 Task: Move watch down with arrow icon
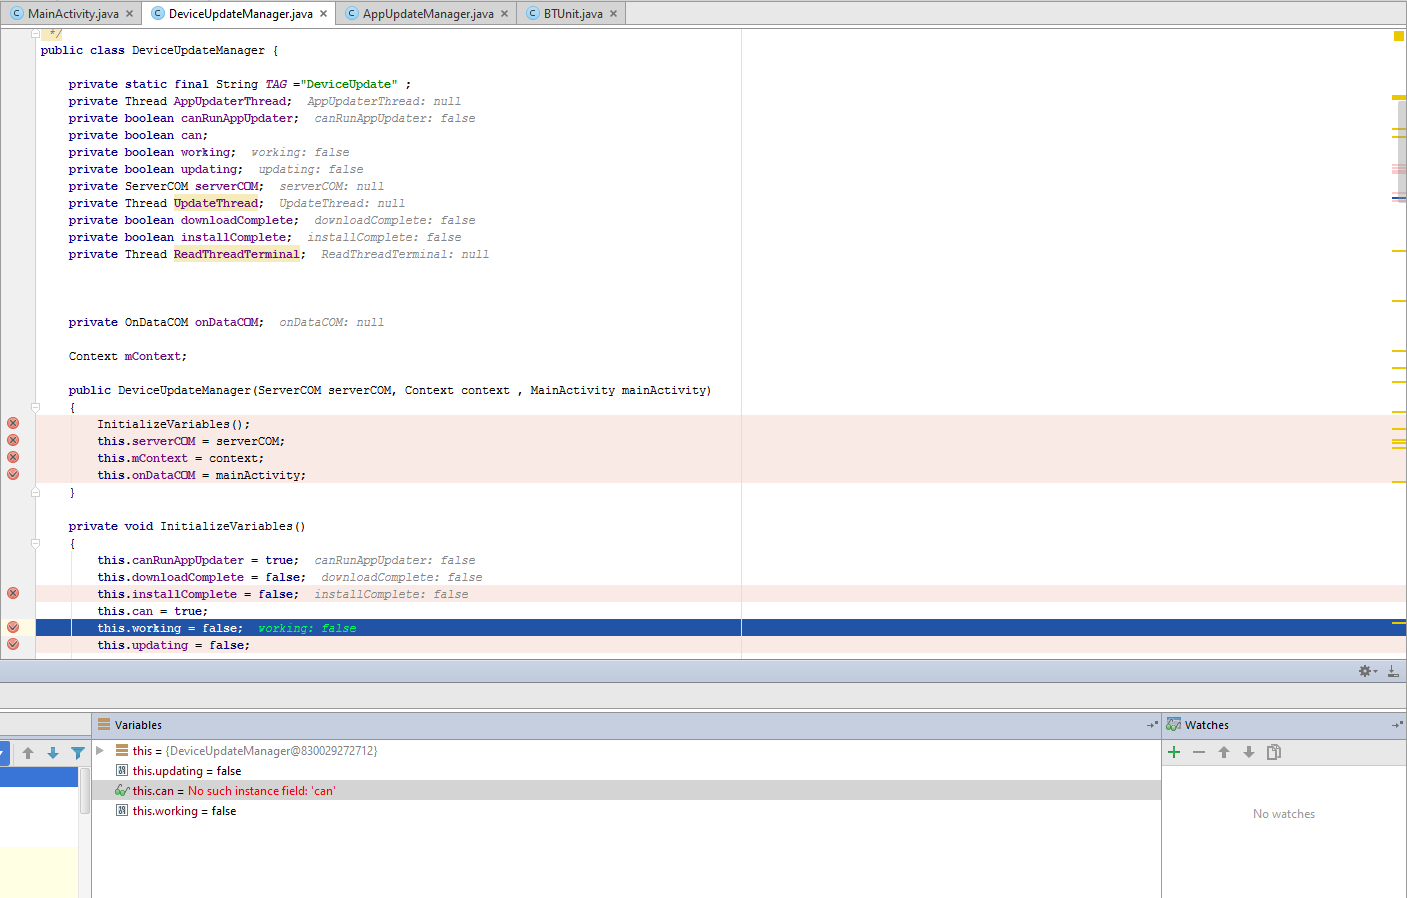pyautogui.click(x=1249, y=752)
